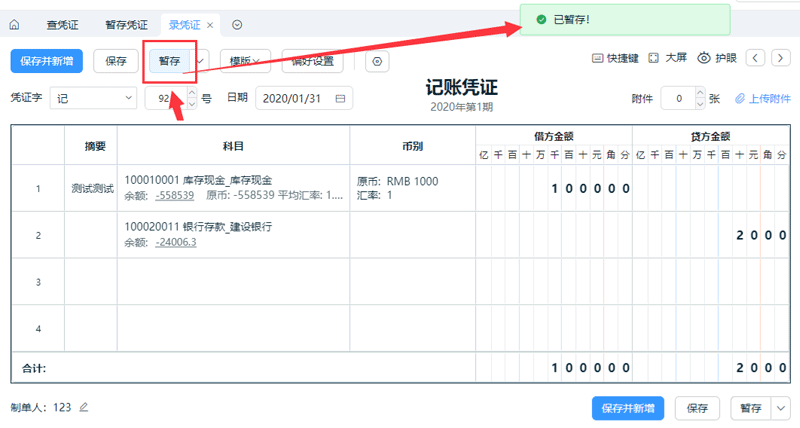The image size is (800, 428).
Task: Go to next voucher arrow
Action: click(780, 58)
